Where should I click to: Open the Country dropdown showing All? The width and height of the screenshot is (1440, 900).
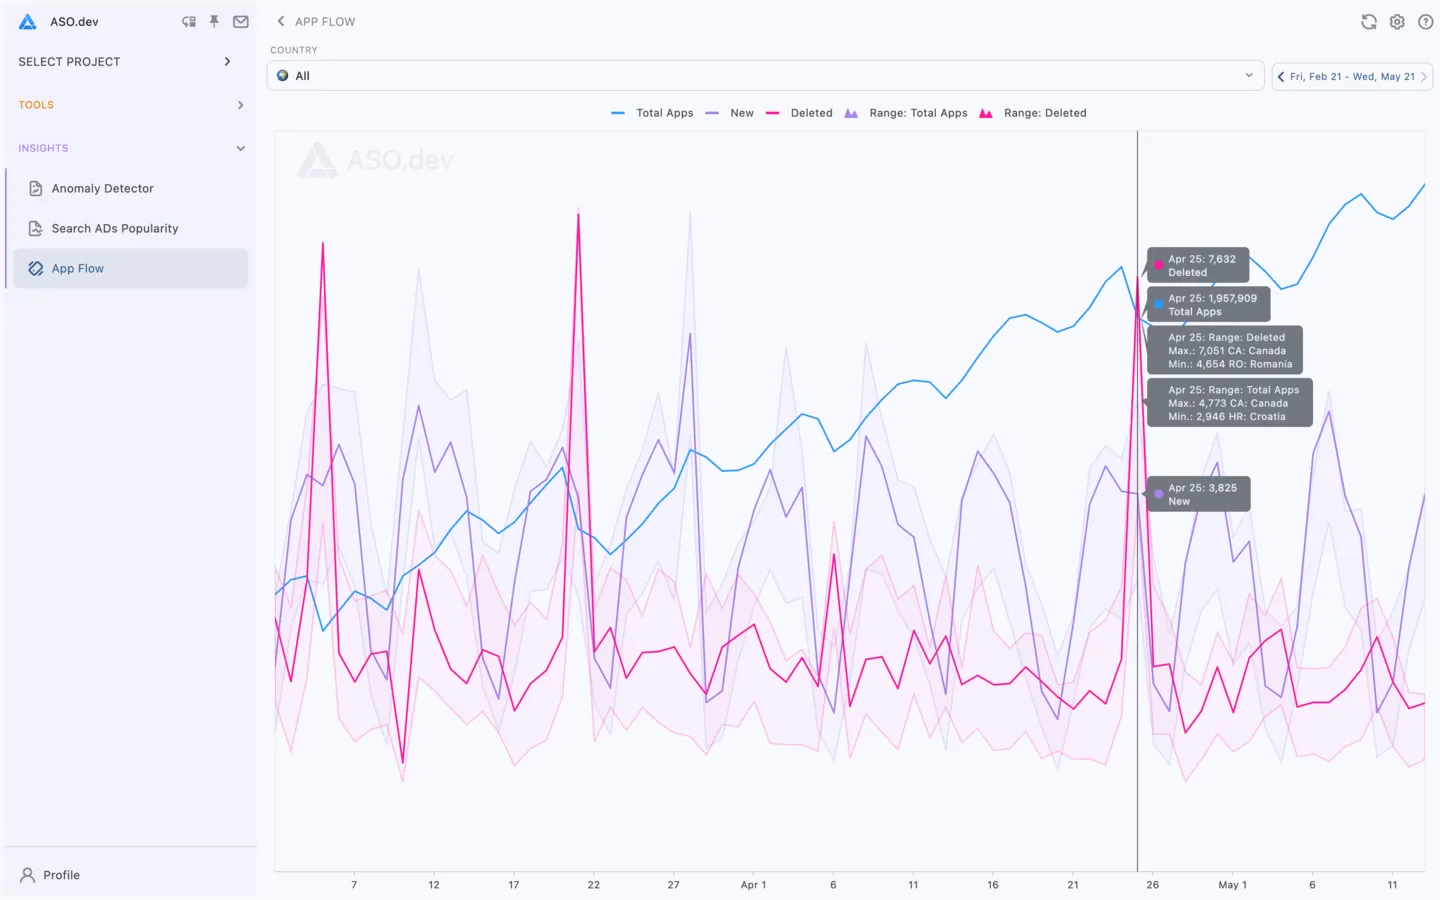tap(765, 75)
